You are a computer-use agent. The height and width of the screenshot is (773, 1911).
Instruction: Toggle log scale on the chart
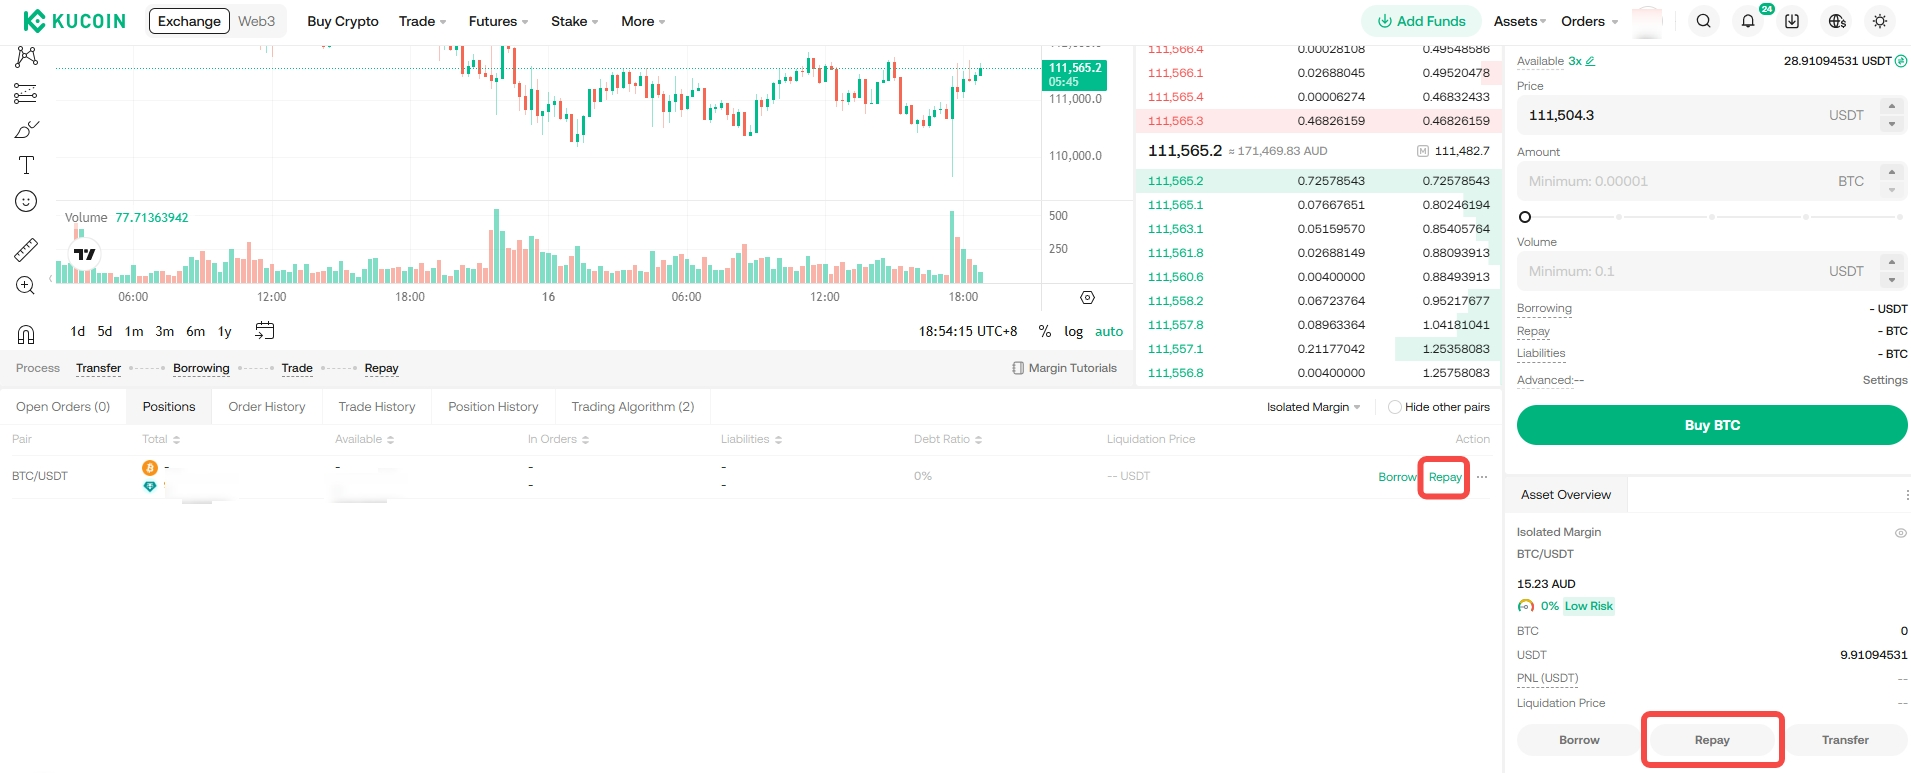(1073, 332)
